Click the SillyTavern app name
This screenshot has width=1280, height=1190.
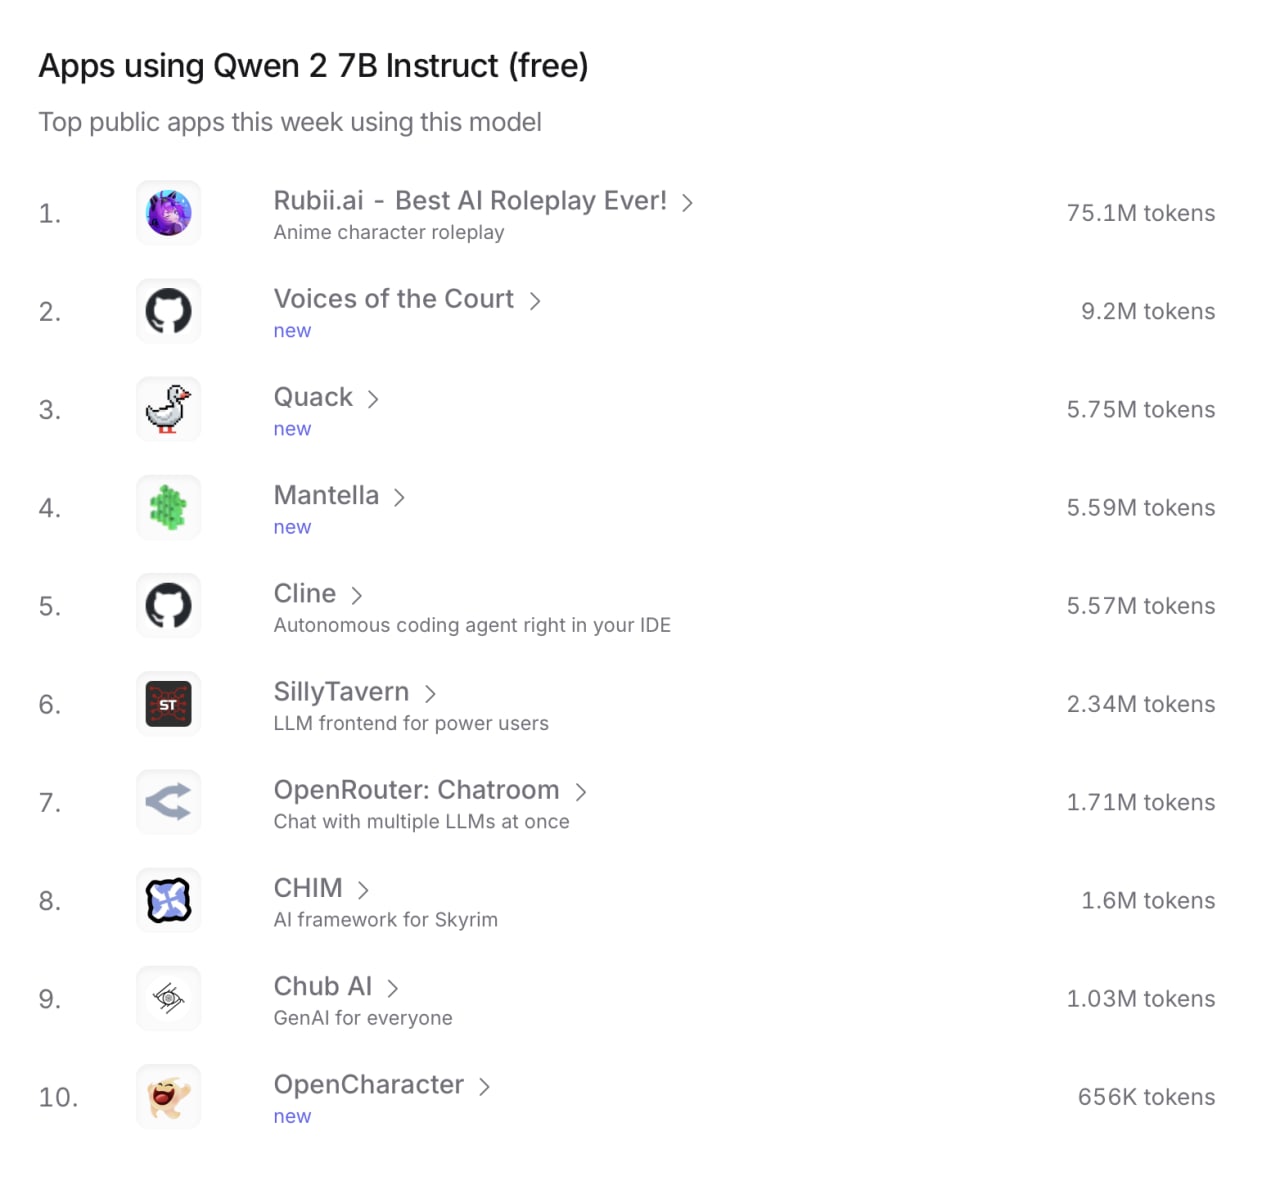click(341, 691)
